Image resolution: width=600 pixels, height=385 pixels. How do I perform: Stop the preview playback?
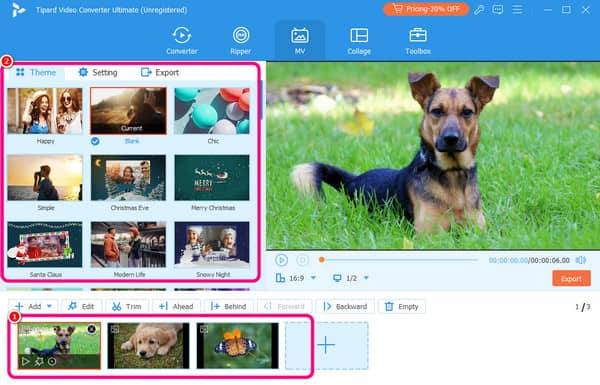click(302, 260)
